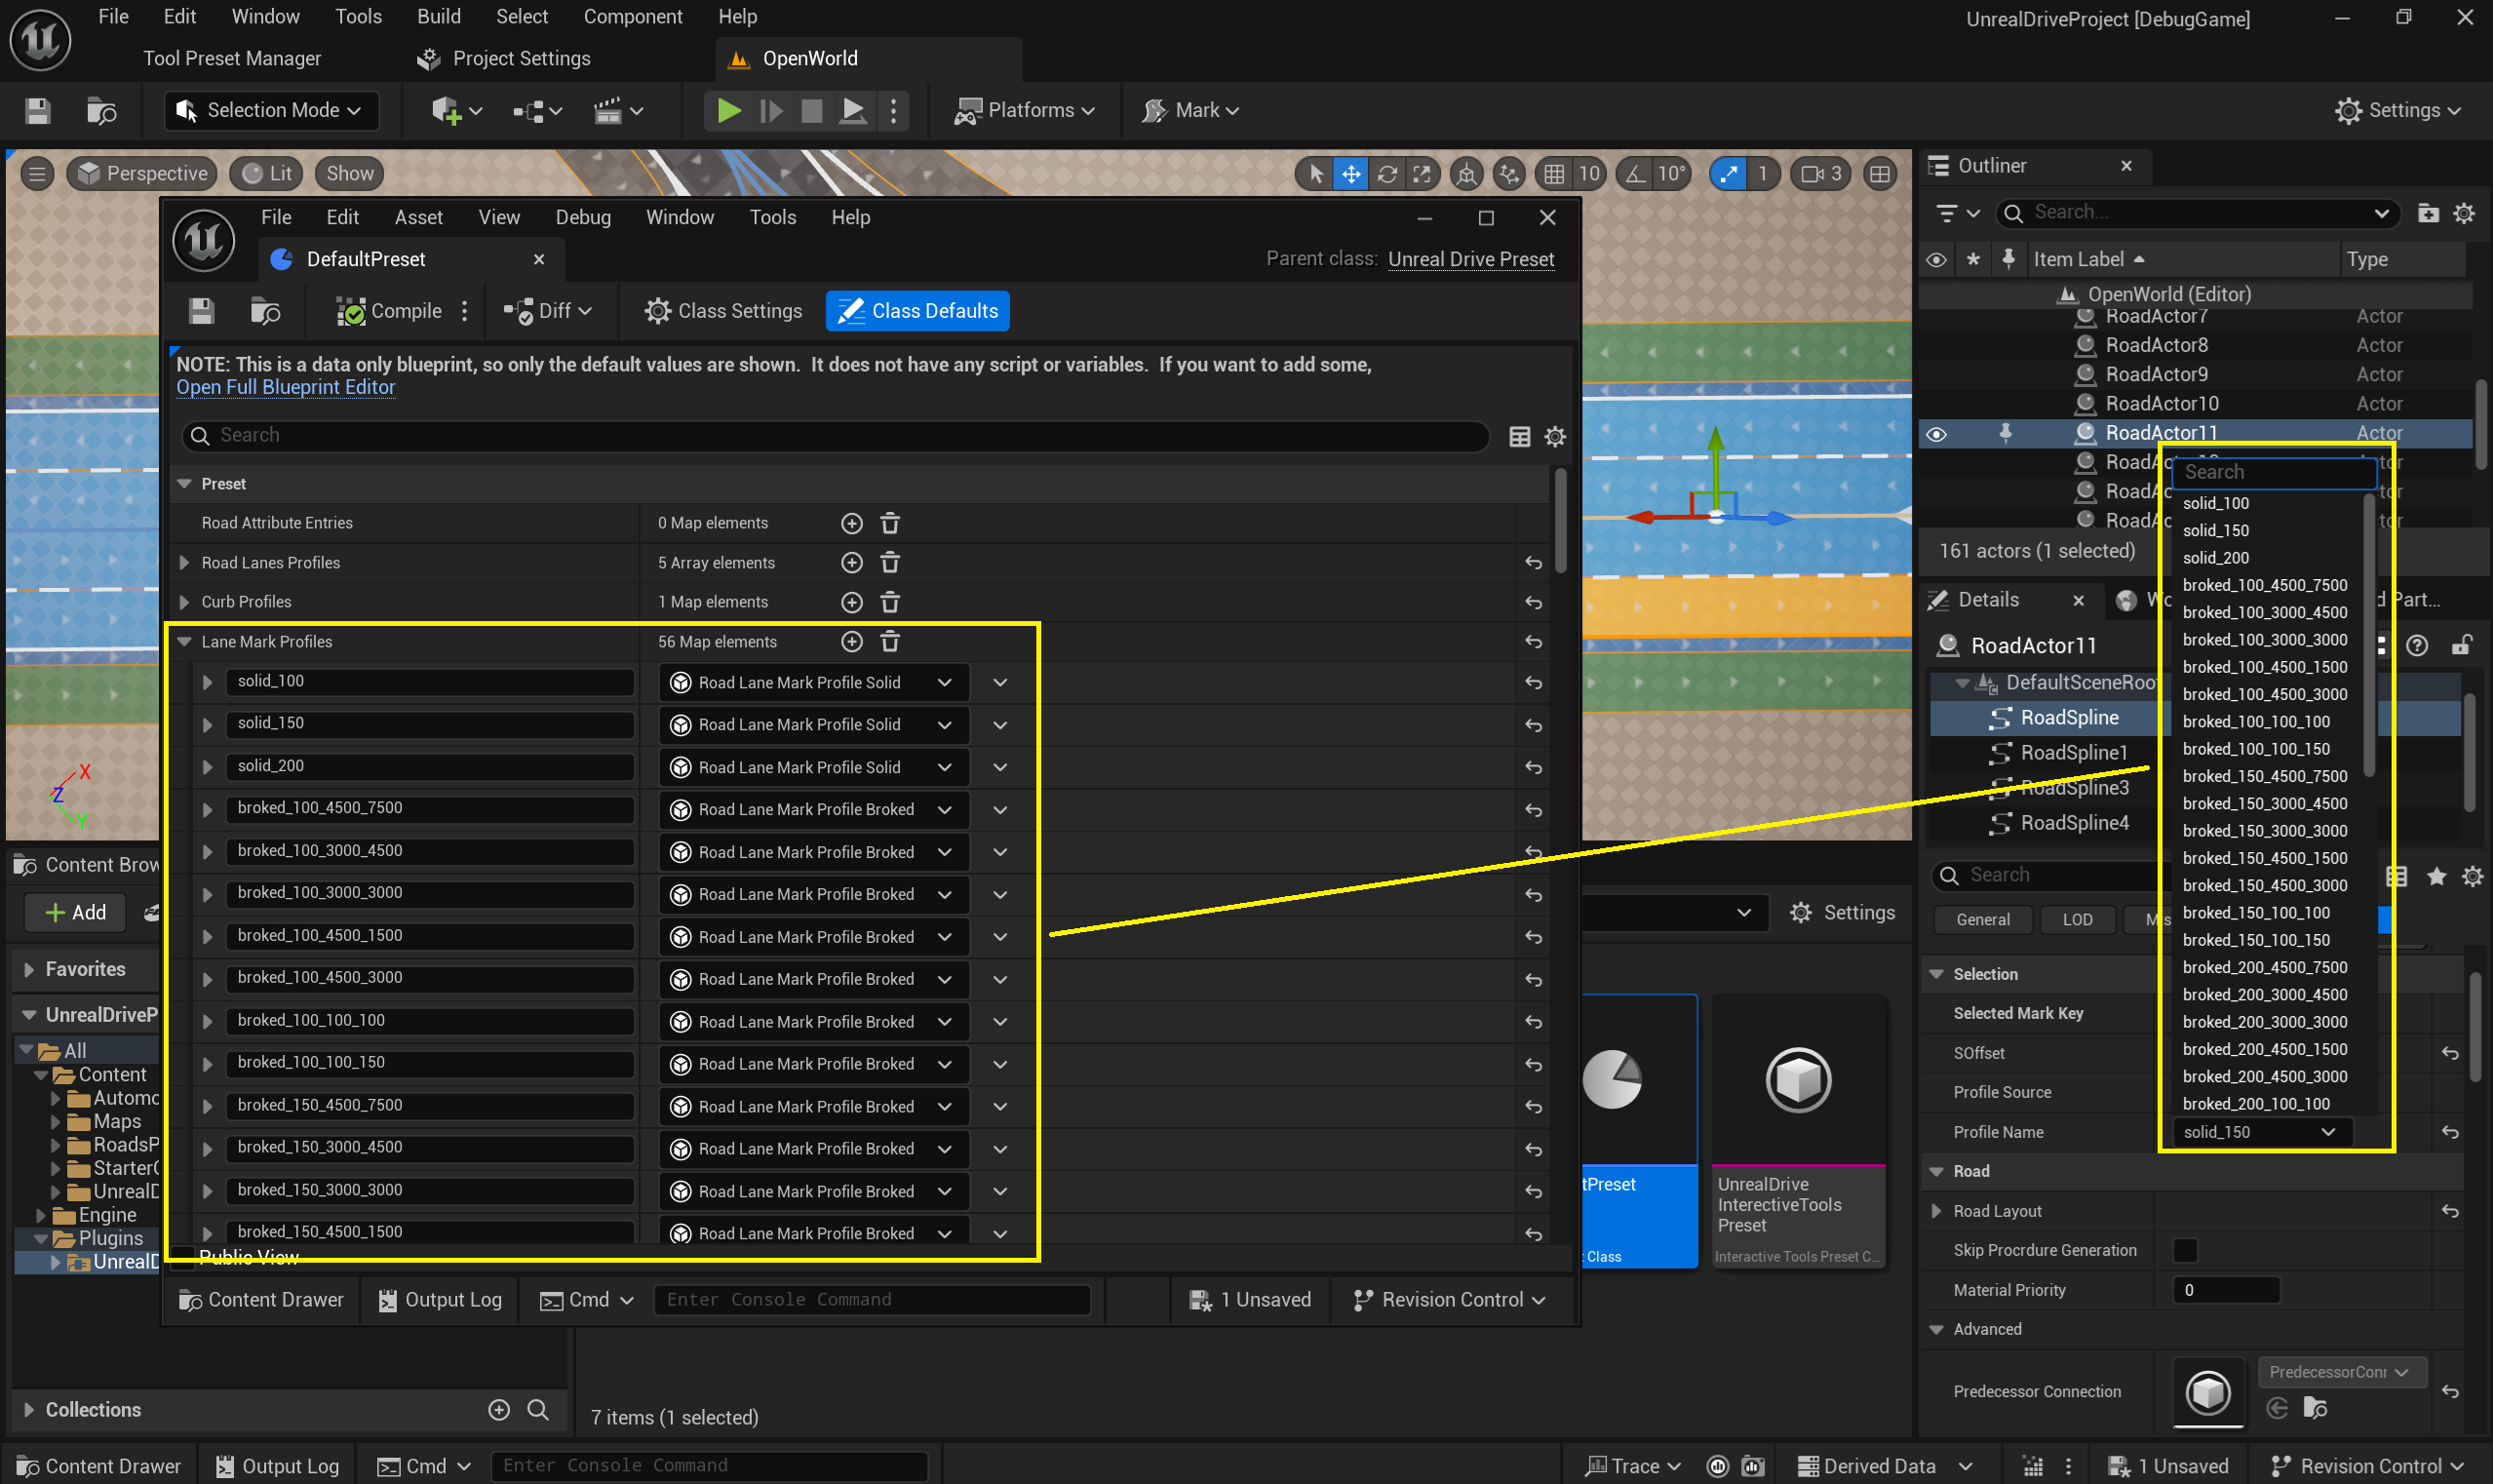Toggle viewport grid snapping
This screenshot has width=2493, height=1484.
tap(1553, 174)
